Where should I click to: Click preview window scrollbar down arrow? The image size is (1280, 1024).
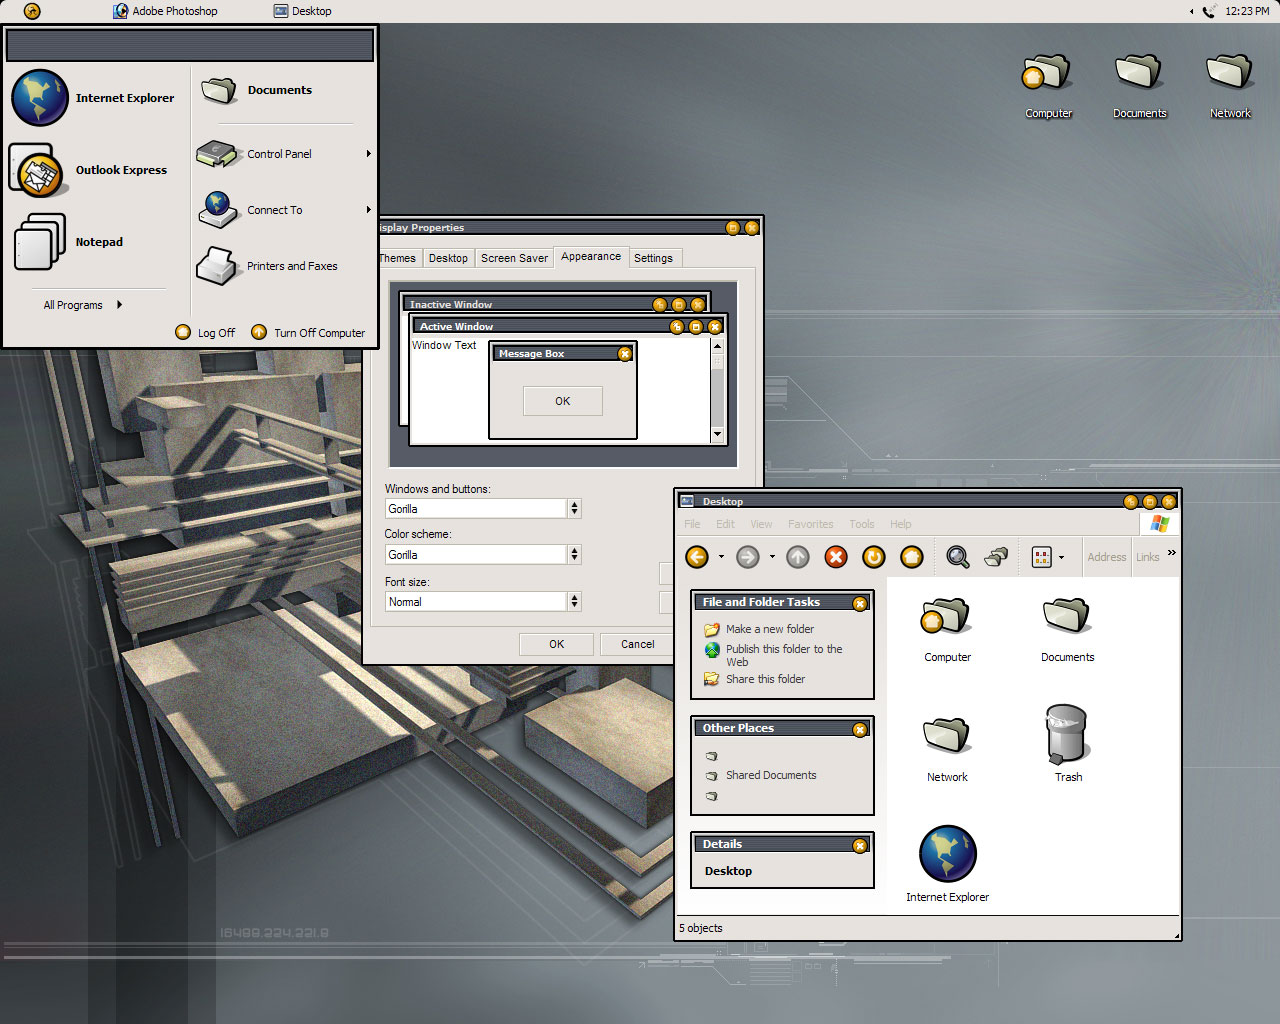tap(717, 434)
